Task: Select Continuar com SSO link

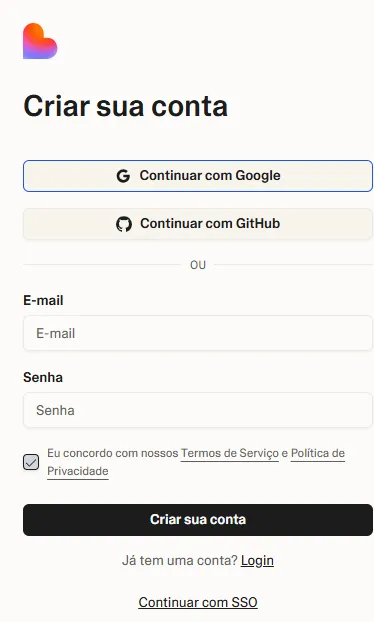Action: pyautogui.click(x=198, y=602)
